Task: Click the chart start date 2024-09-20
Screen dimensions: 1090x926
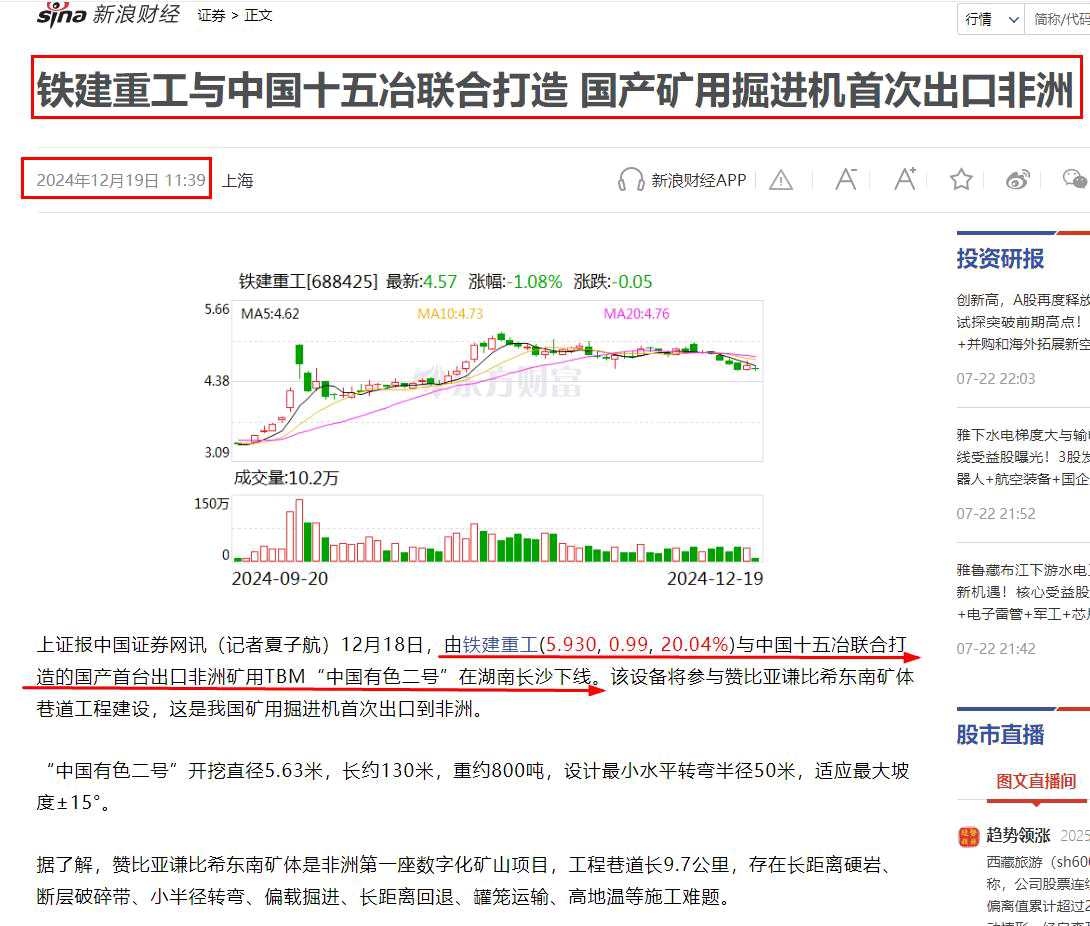Action: click(x=279, y=578)
